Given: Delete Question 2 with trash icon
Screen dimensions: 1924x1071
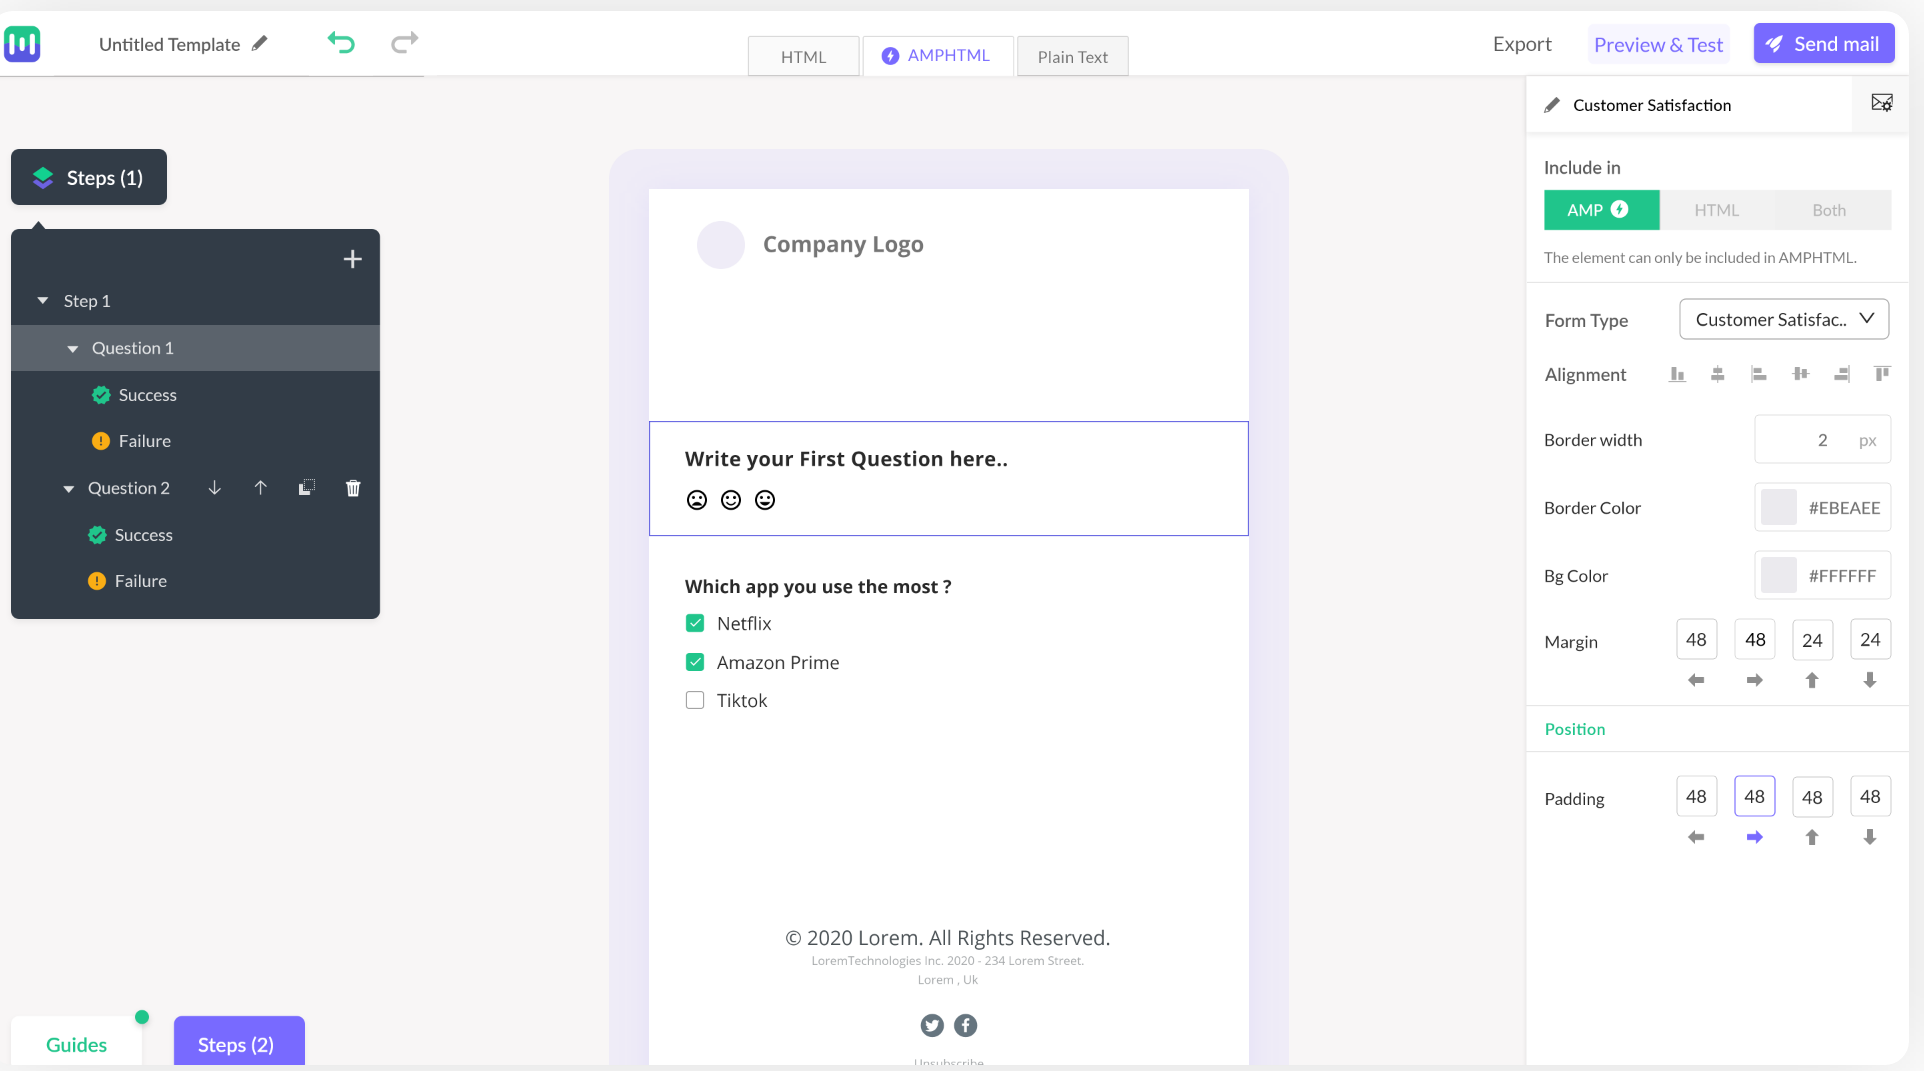Looking at the screenshot, I should point(353,488).
